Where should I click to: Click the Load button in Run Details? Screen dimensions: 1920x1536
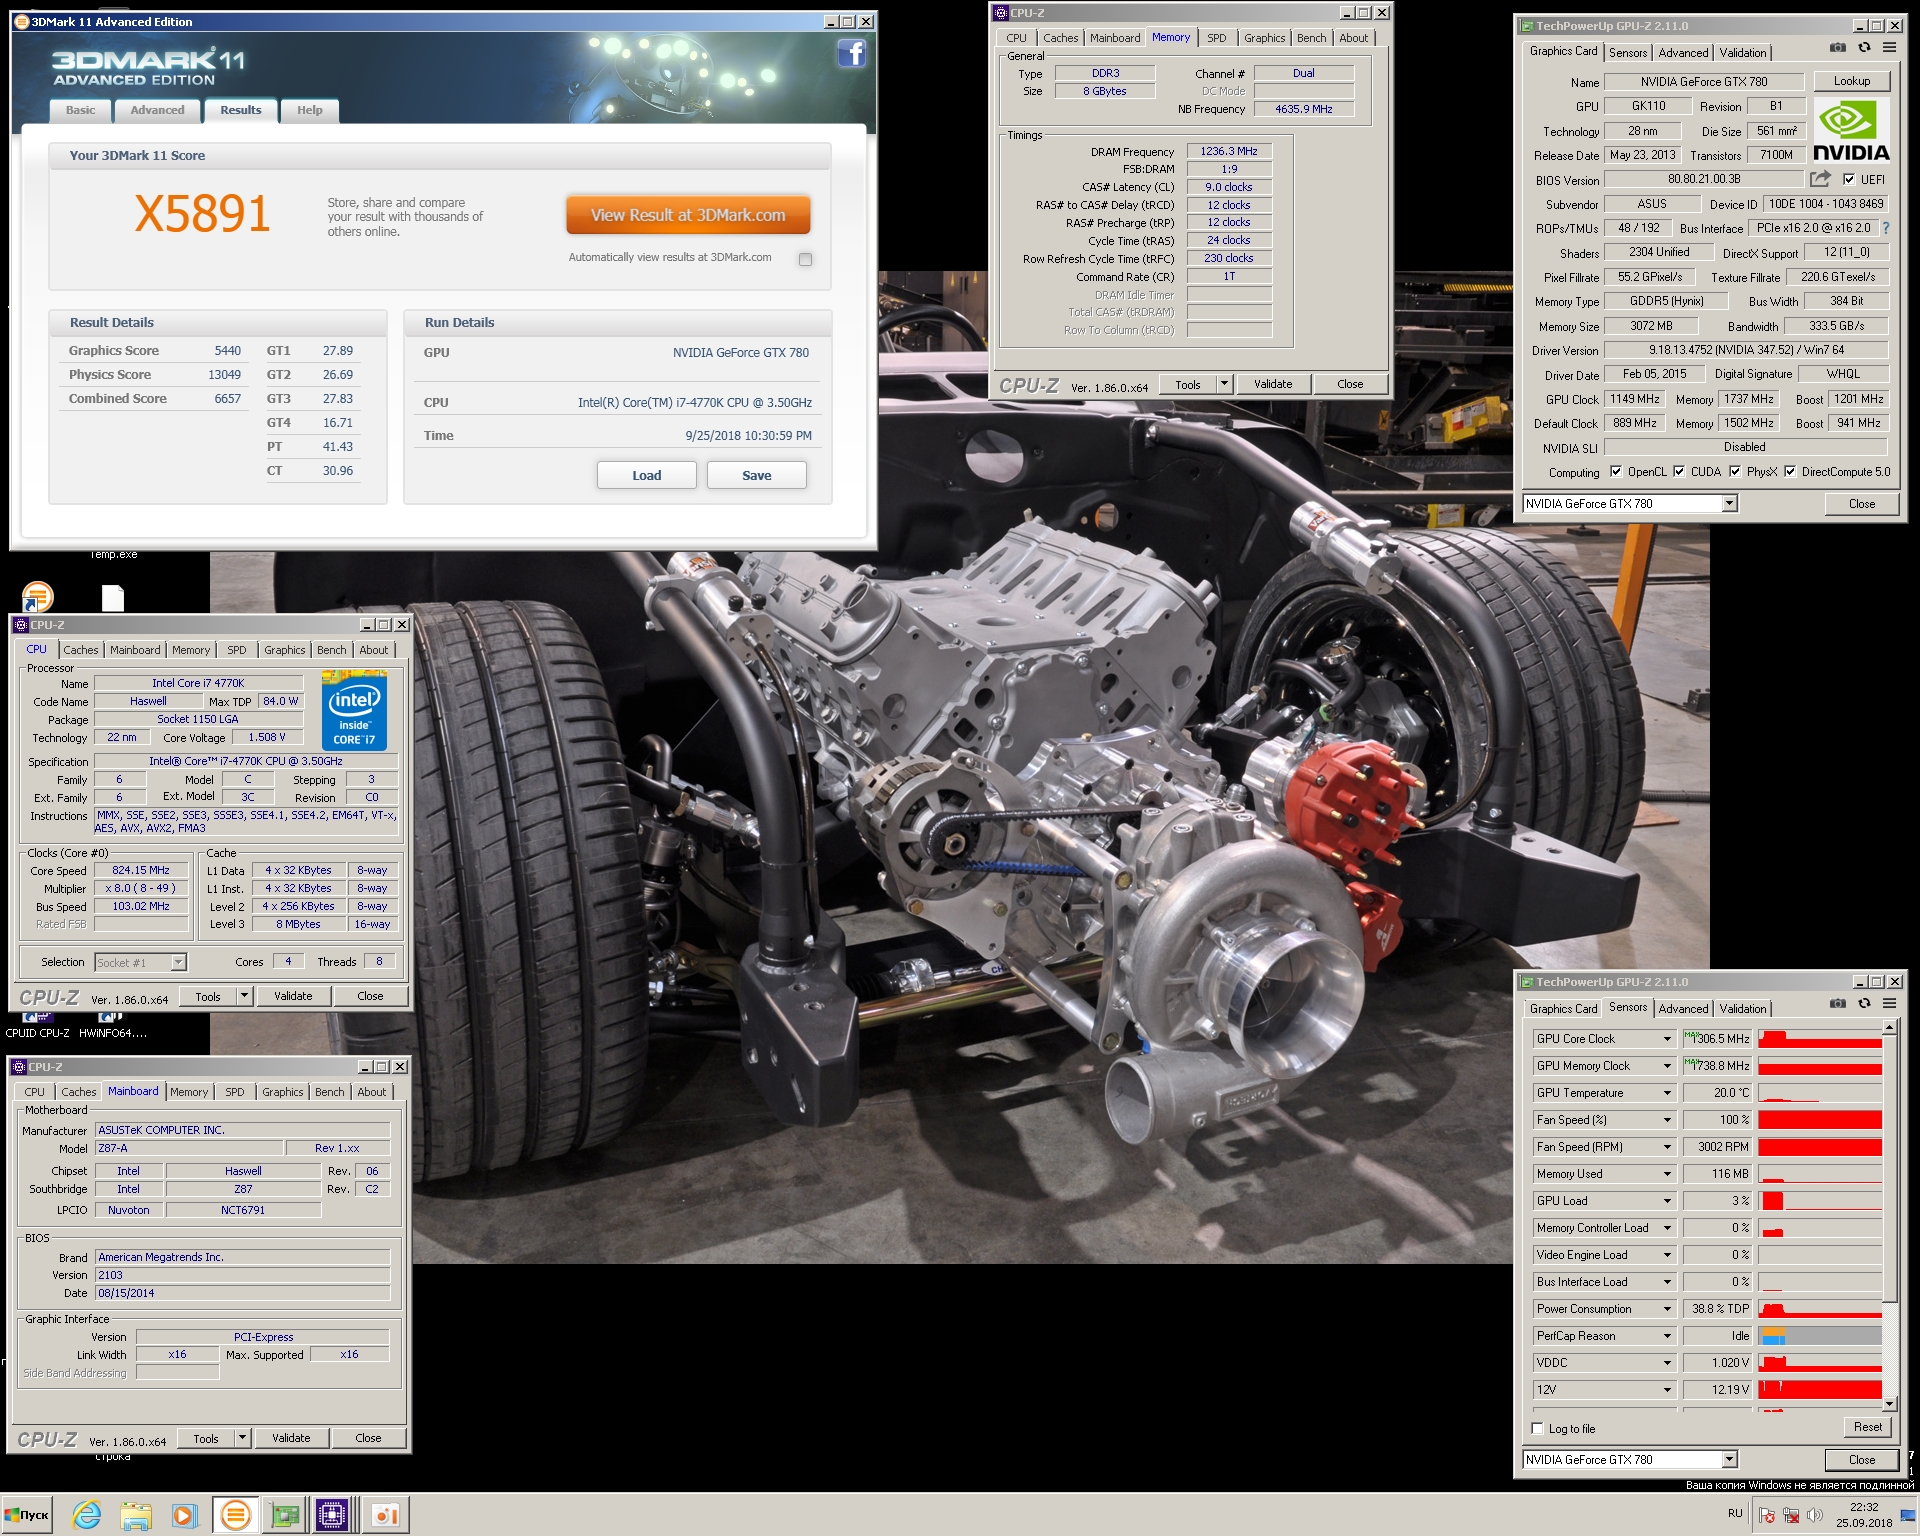647,475
